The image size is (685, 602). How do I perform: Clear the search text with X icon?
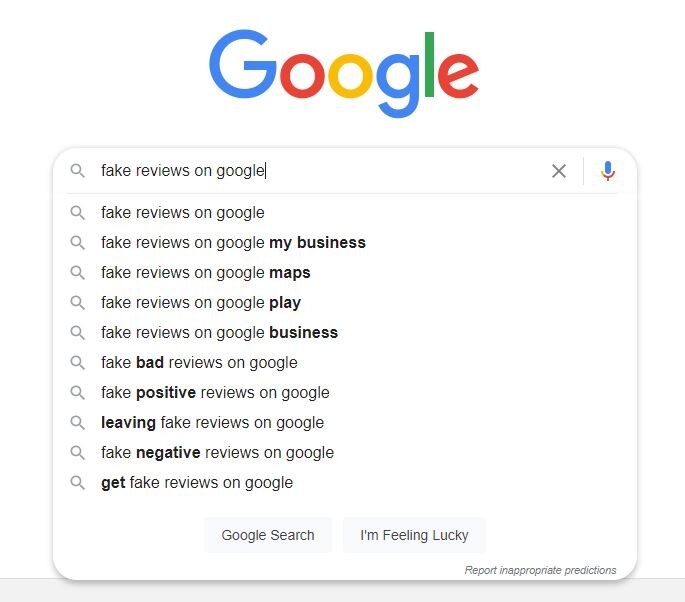click(x=559, y=171)
